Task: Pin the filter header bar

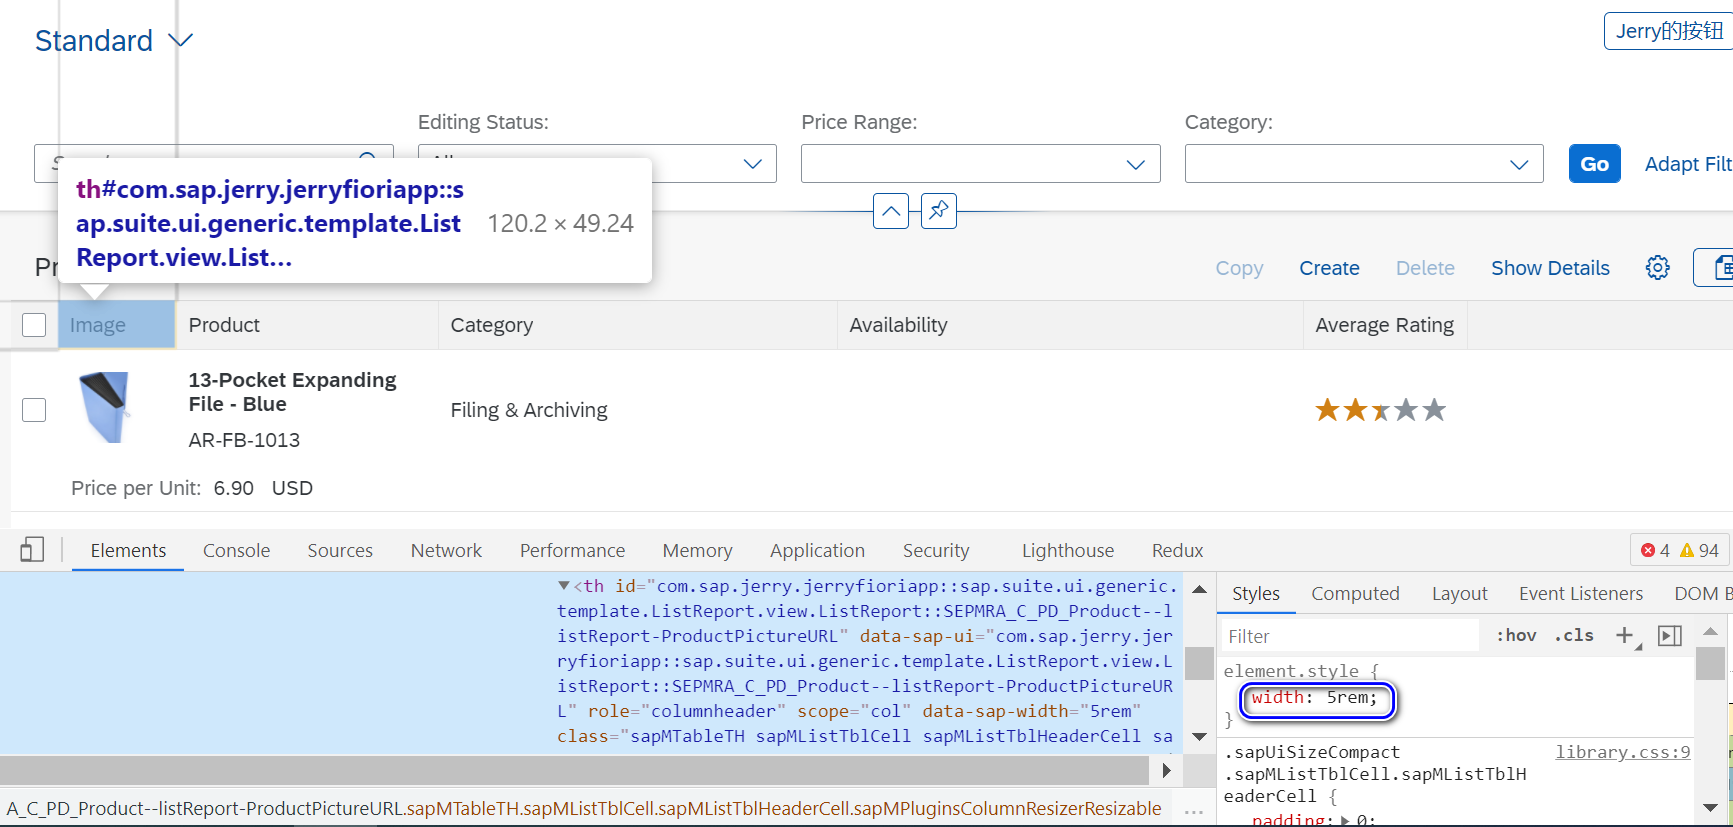Action: 938,211
